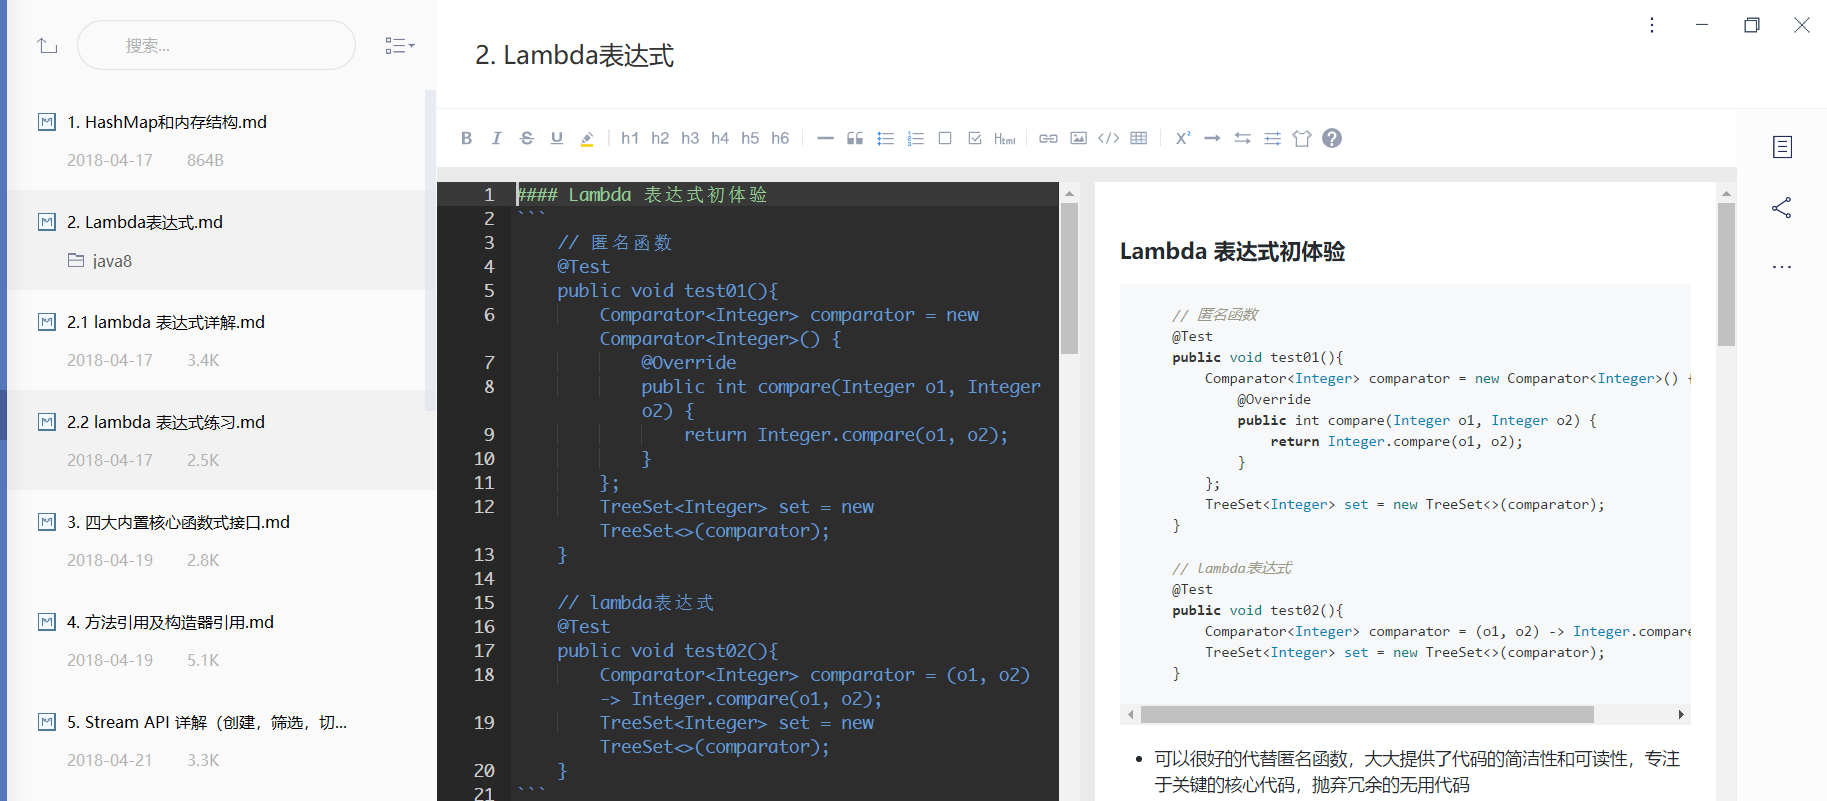Insert a hyperlink
1827x801 pixels.
point(1048,138)
